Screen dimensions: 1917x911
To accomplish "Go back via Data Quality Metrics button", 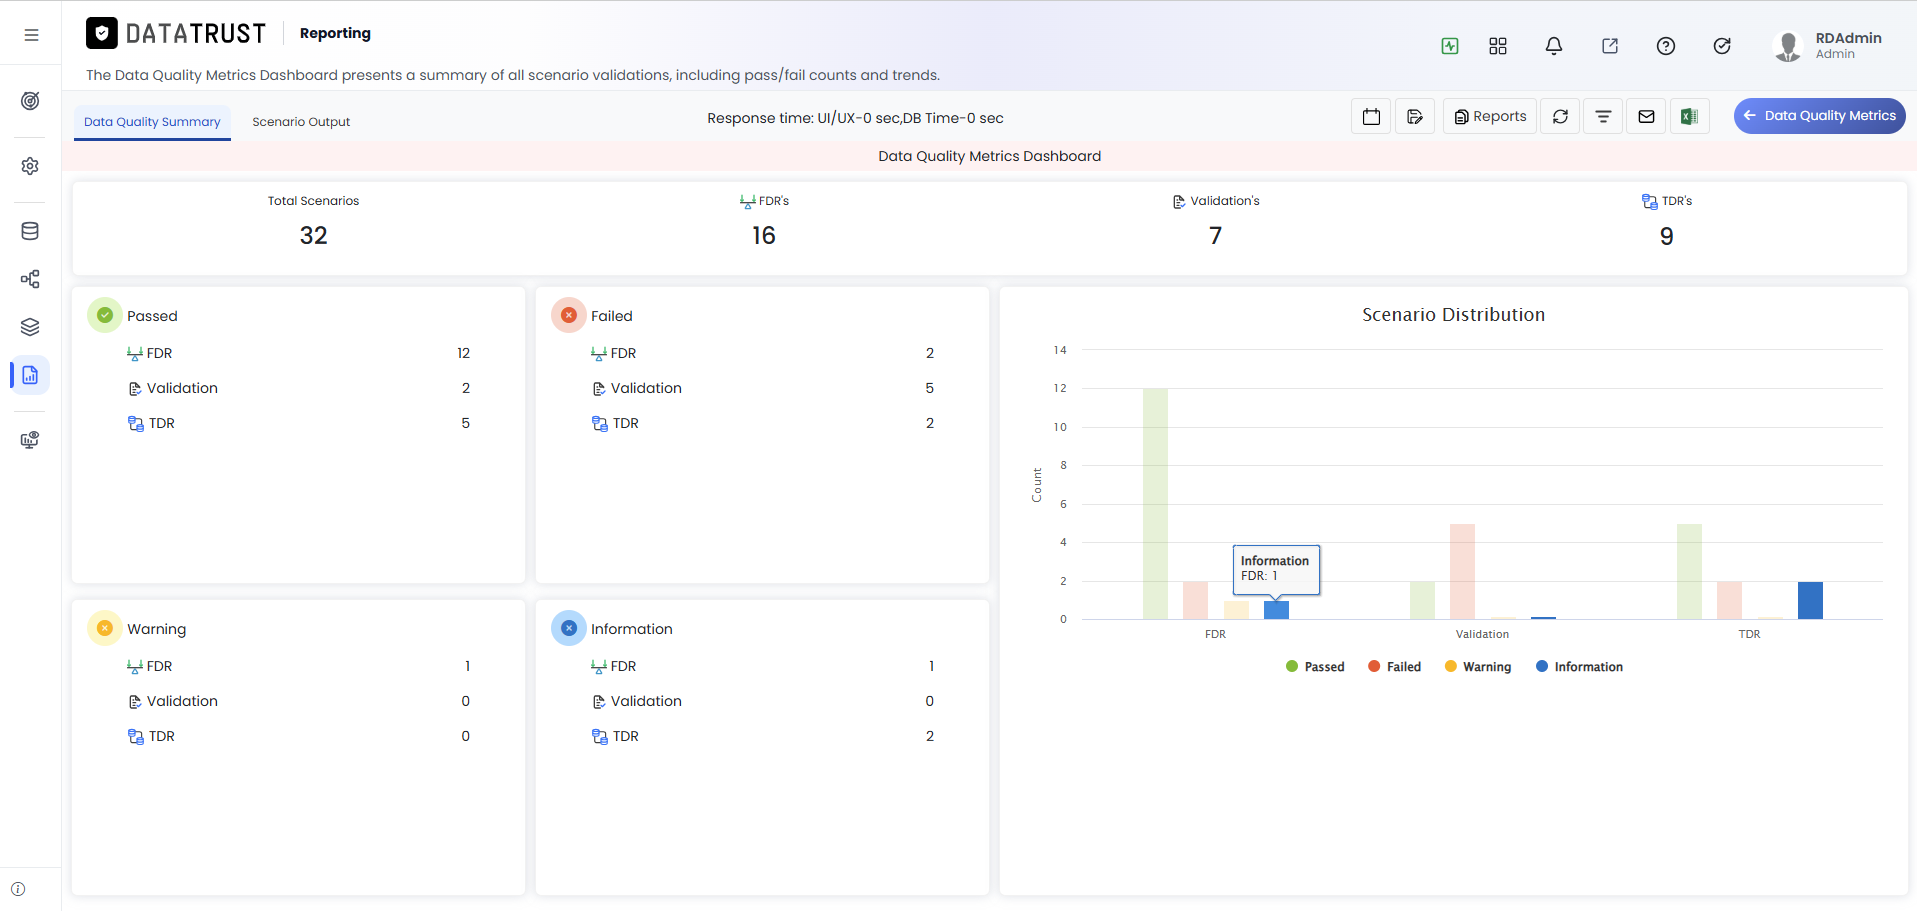I will tap(1820, 116).
